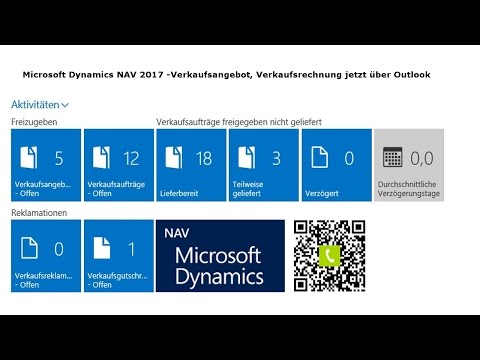Open Verkaufsreklam... - Offen tile label

pos(43,280)
